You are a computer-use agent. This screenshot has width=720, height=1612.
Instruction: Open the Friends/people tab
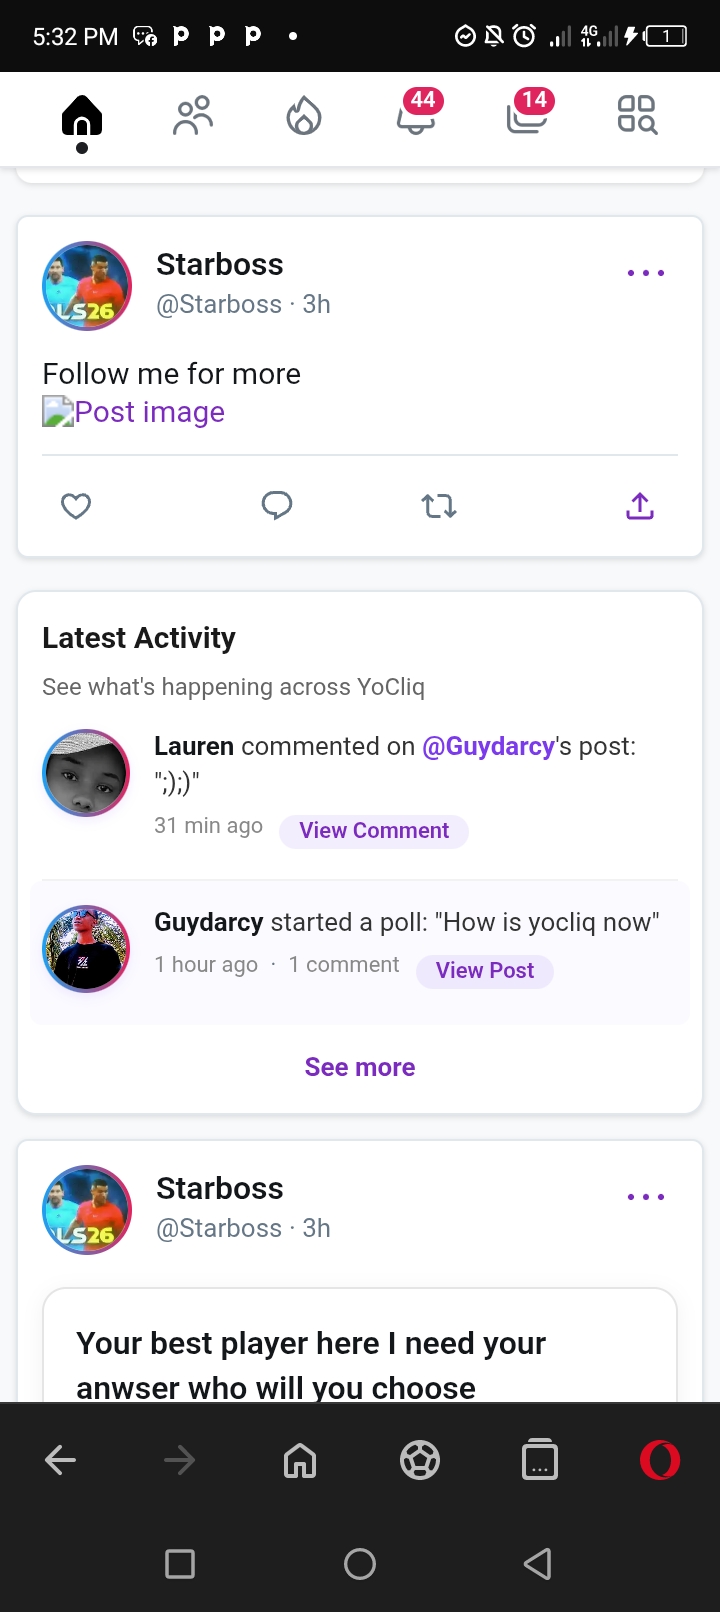click(x=193, y=116)
